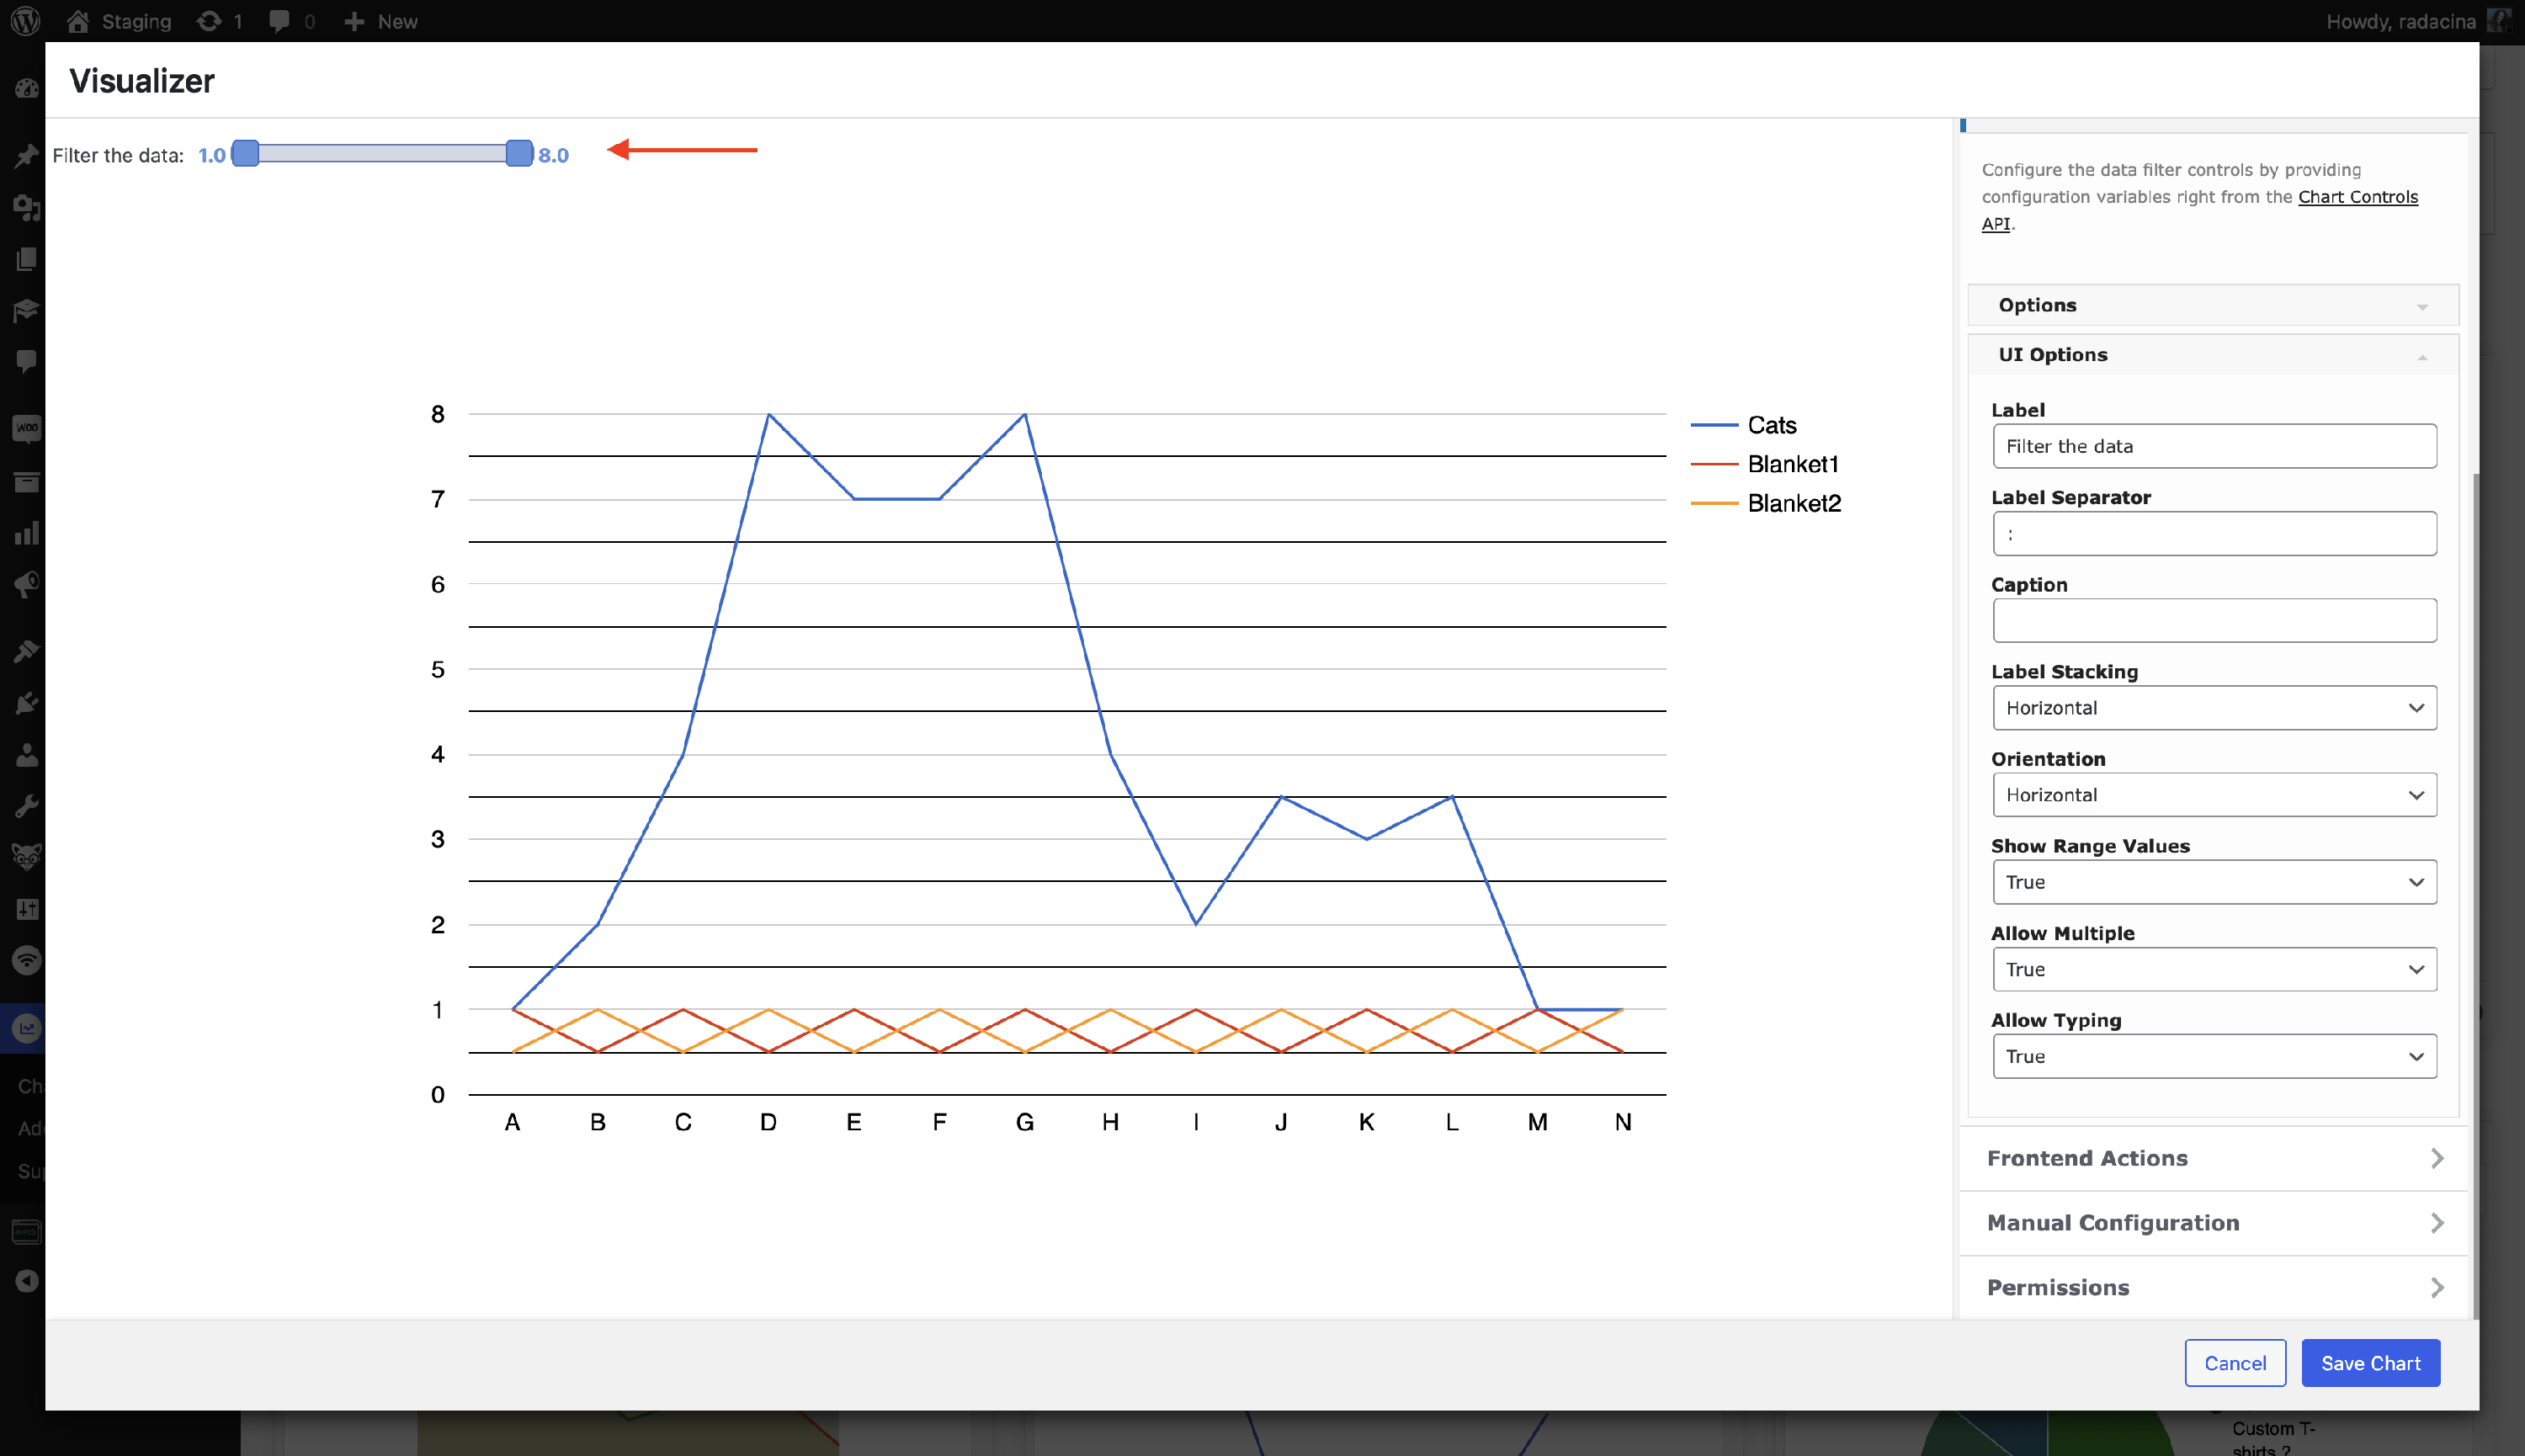
Task: Open Tools via the wrench icon
Action: click(26, 806)
